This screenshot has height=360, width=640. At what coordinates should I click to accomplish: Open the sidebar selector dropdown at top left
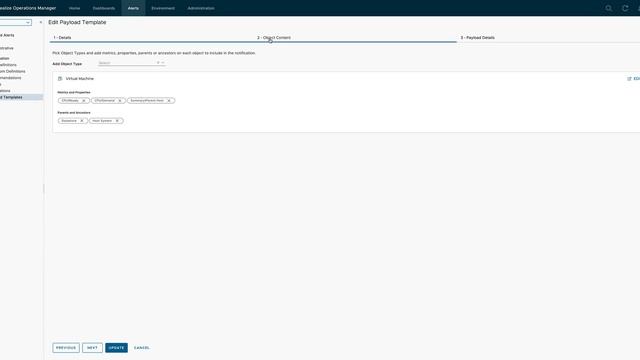pyautogui.click(x=15, y=22)
